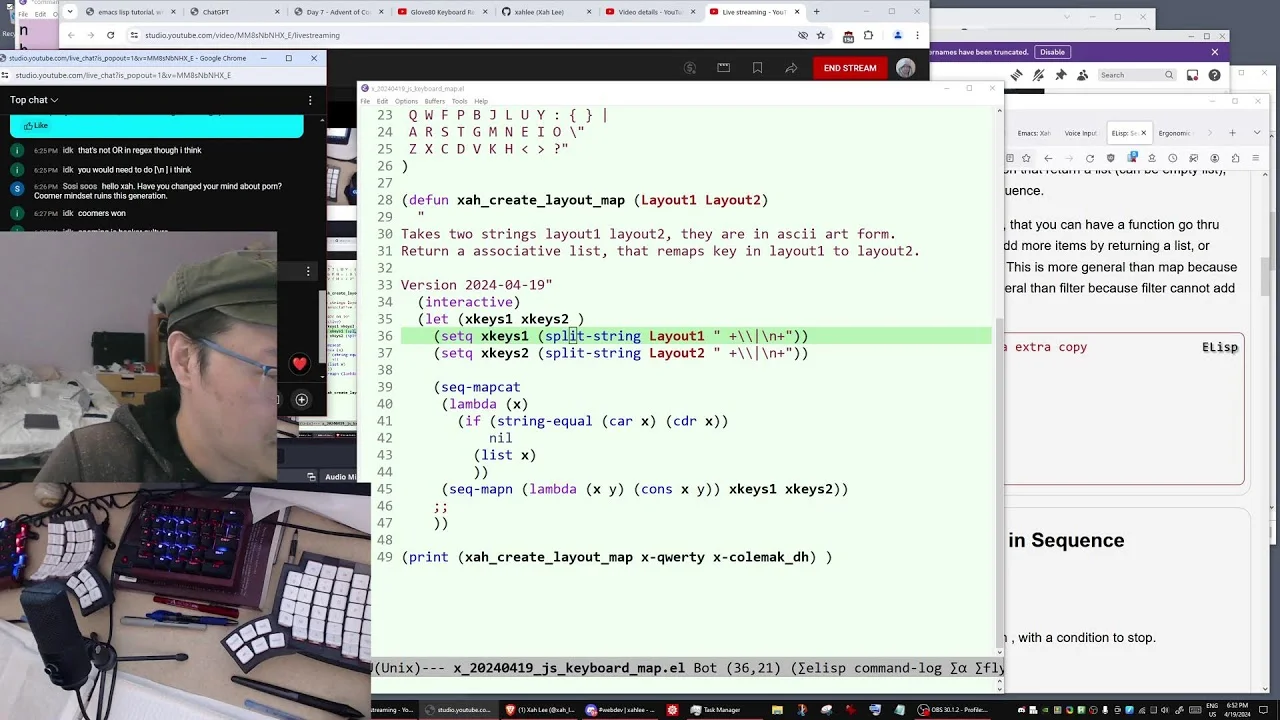
Task: Open the bookmark icon beside END STREAM
Action: (757, 68)
